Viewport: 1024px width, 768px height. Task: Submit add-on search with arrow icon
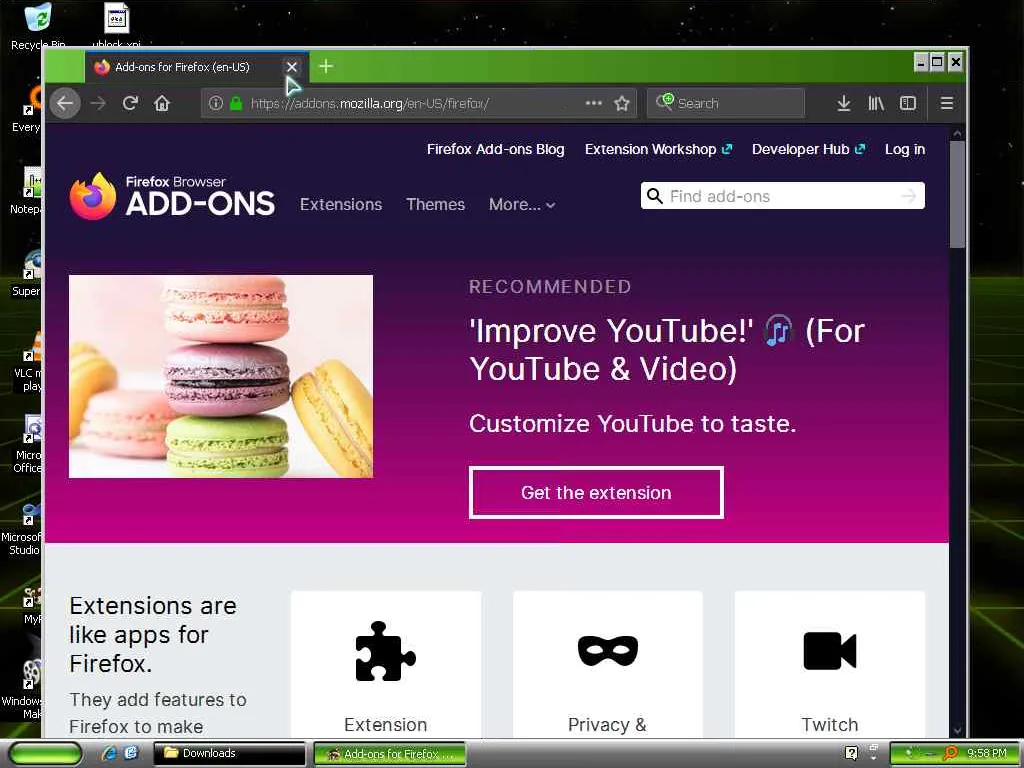pyautogui.click(x=908, y=196)
